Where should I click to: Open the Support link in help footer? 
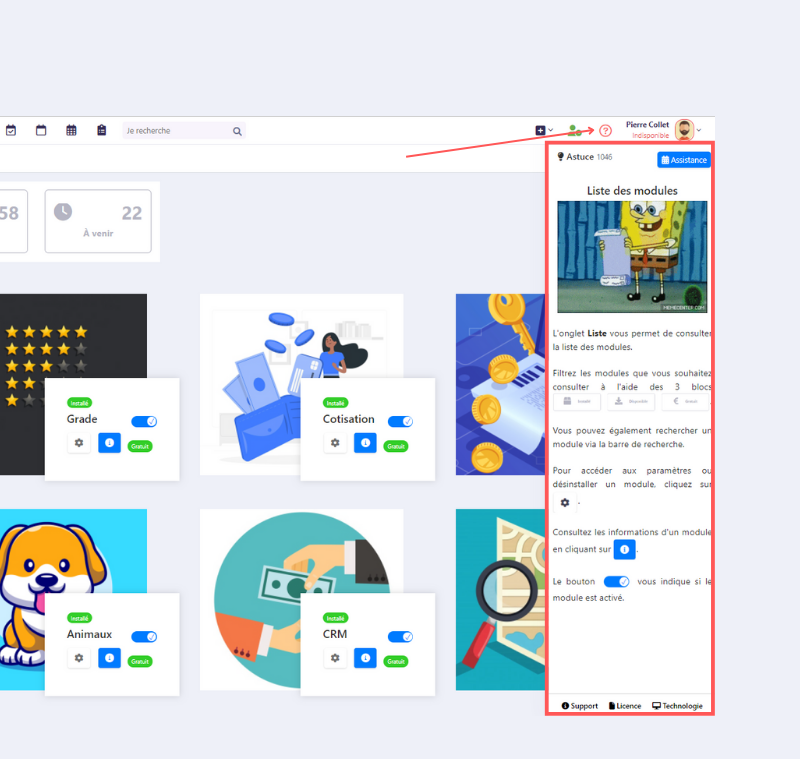[580, 706]
